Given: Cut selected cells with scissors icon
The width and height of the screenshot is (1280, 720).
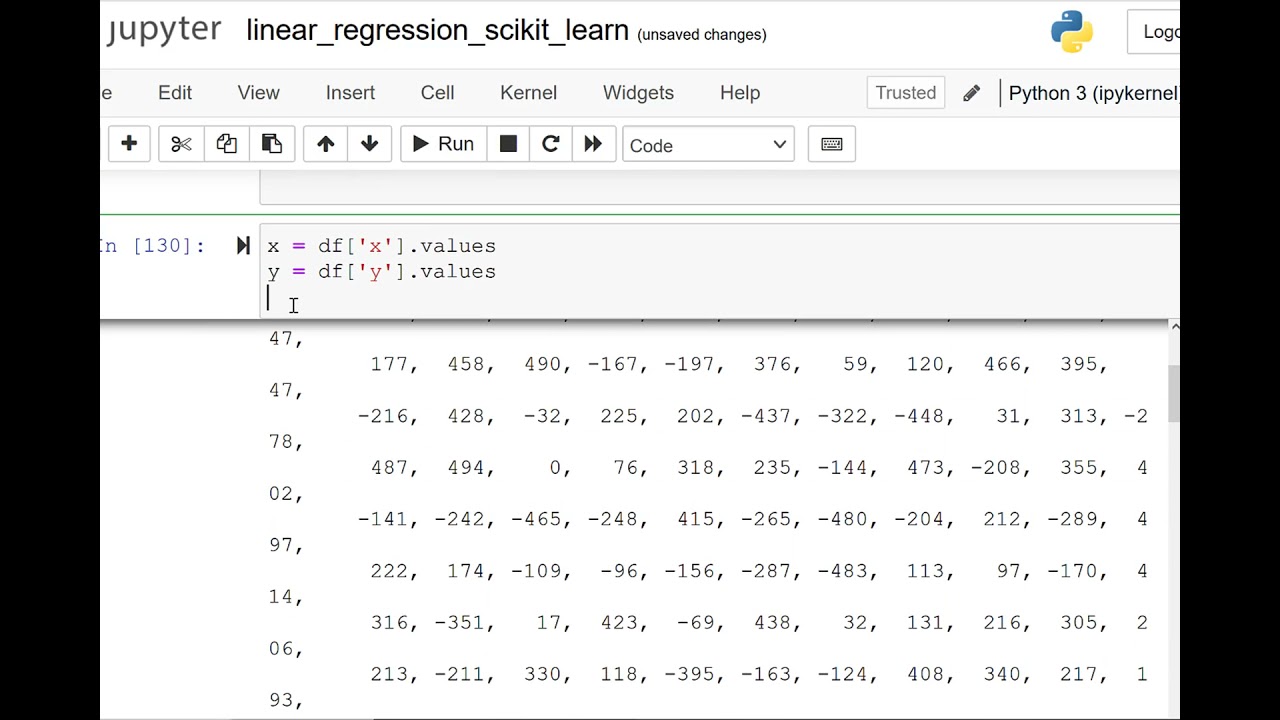Looking at the screenshot, I should 181,144.
